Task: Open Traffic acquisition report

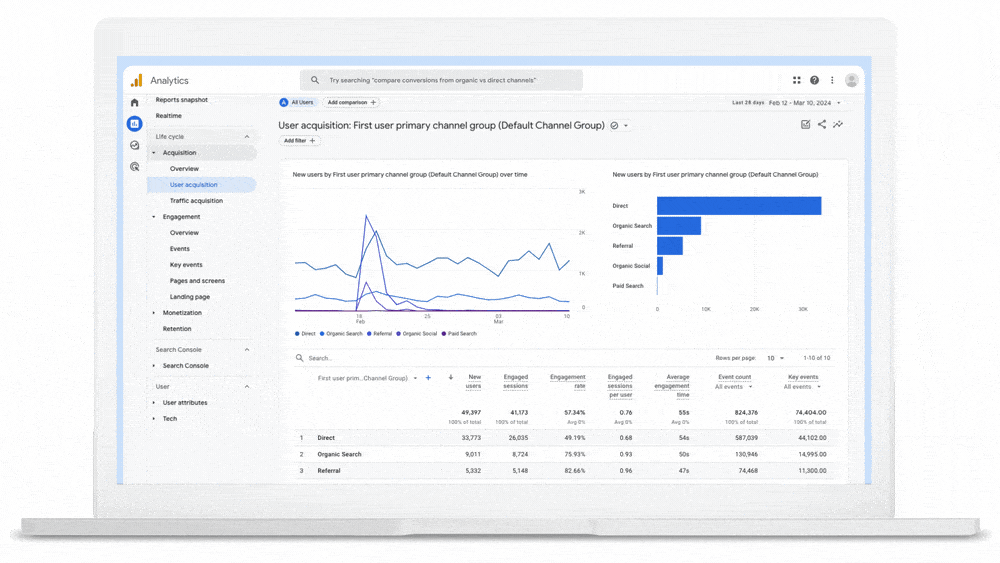Action: point(196,201)
